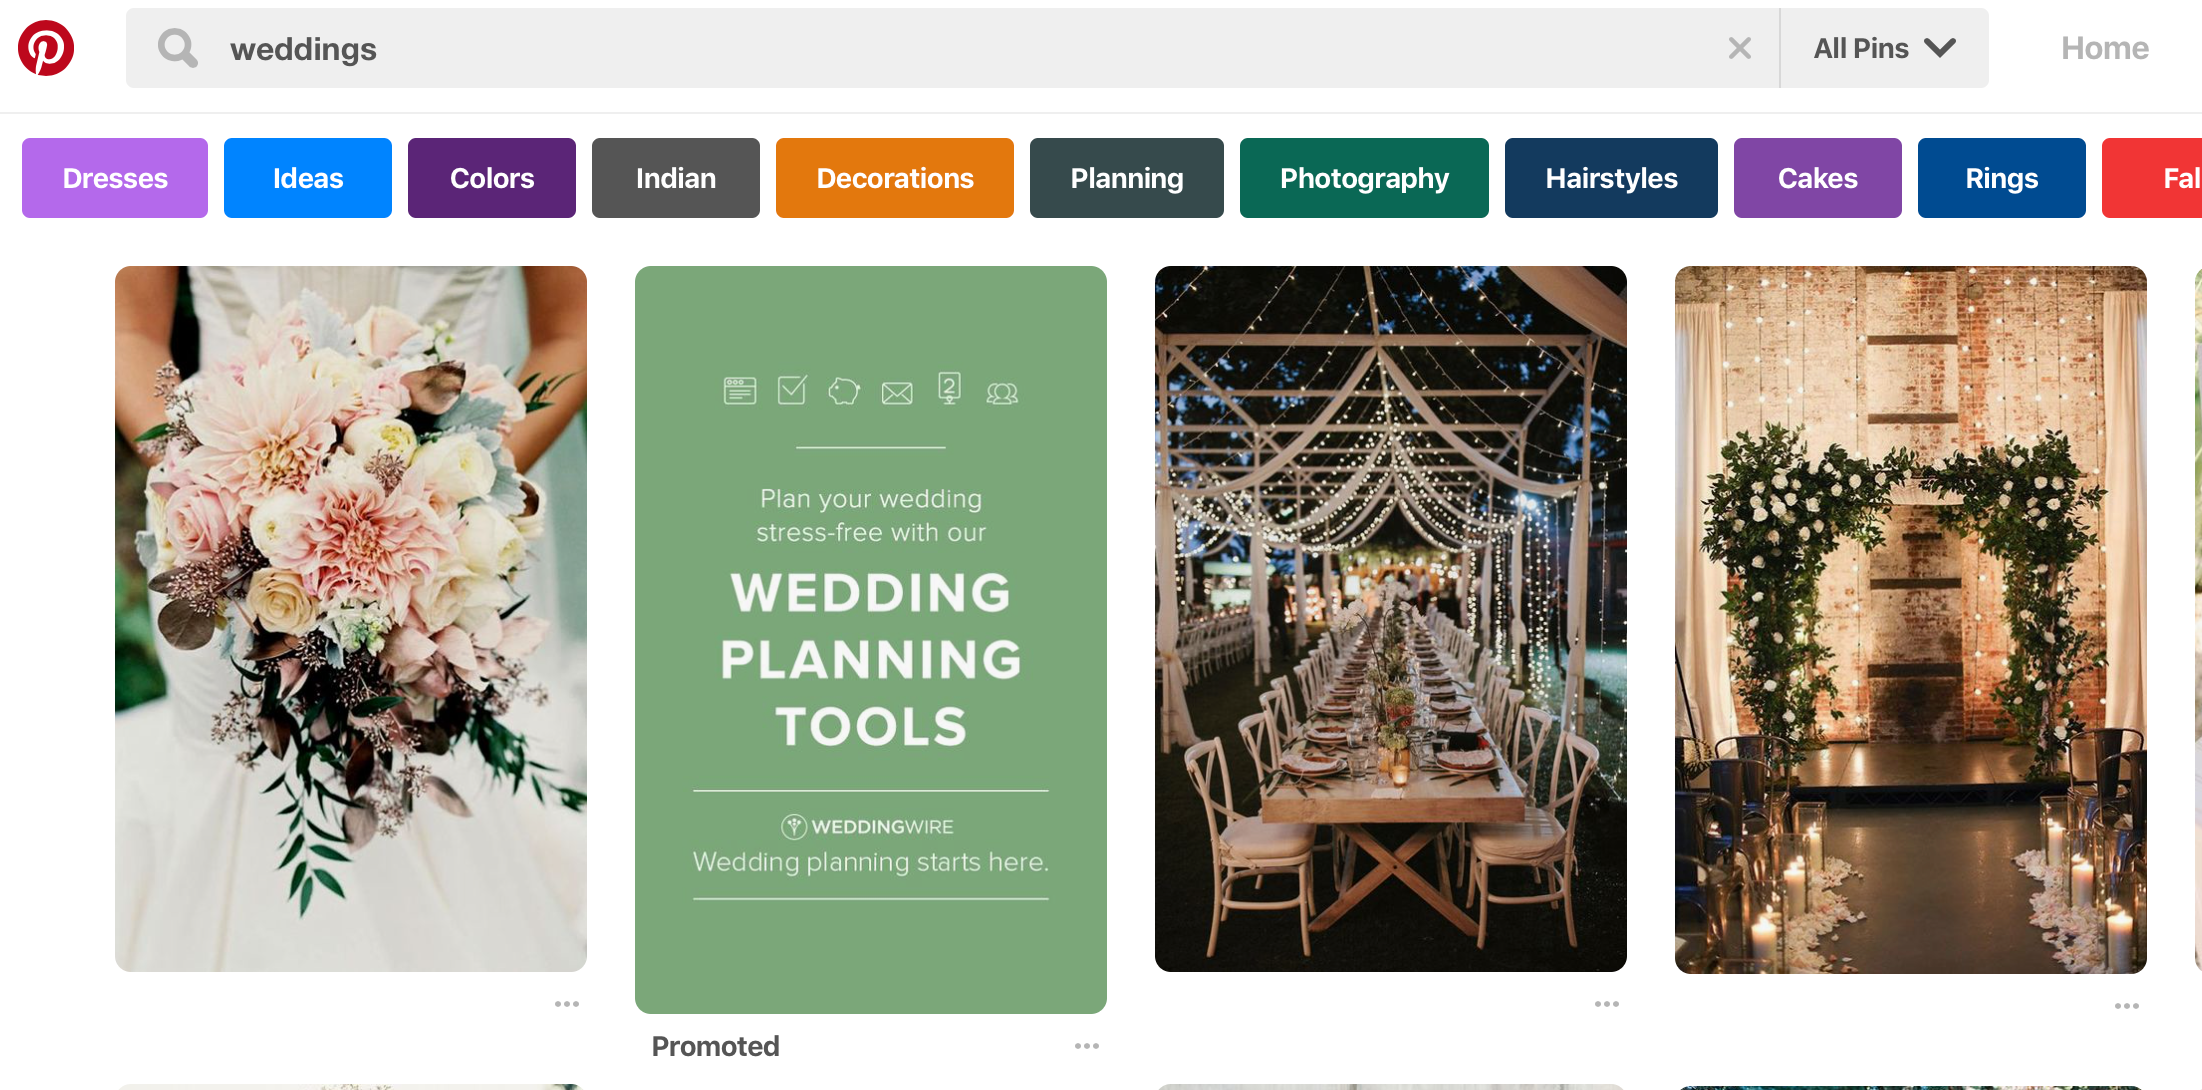The width and height of the screenshot is (2202, 1090).
Task: Go to the Home page
Action: click(x=2104, y=48)
